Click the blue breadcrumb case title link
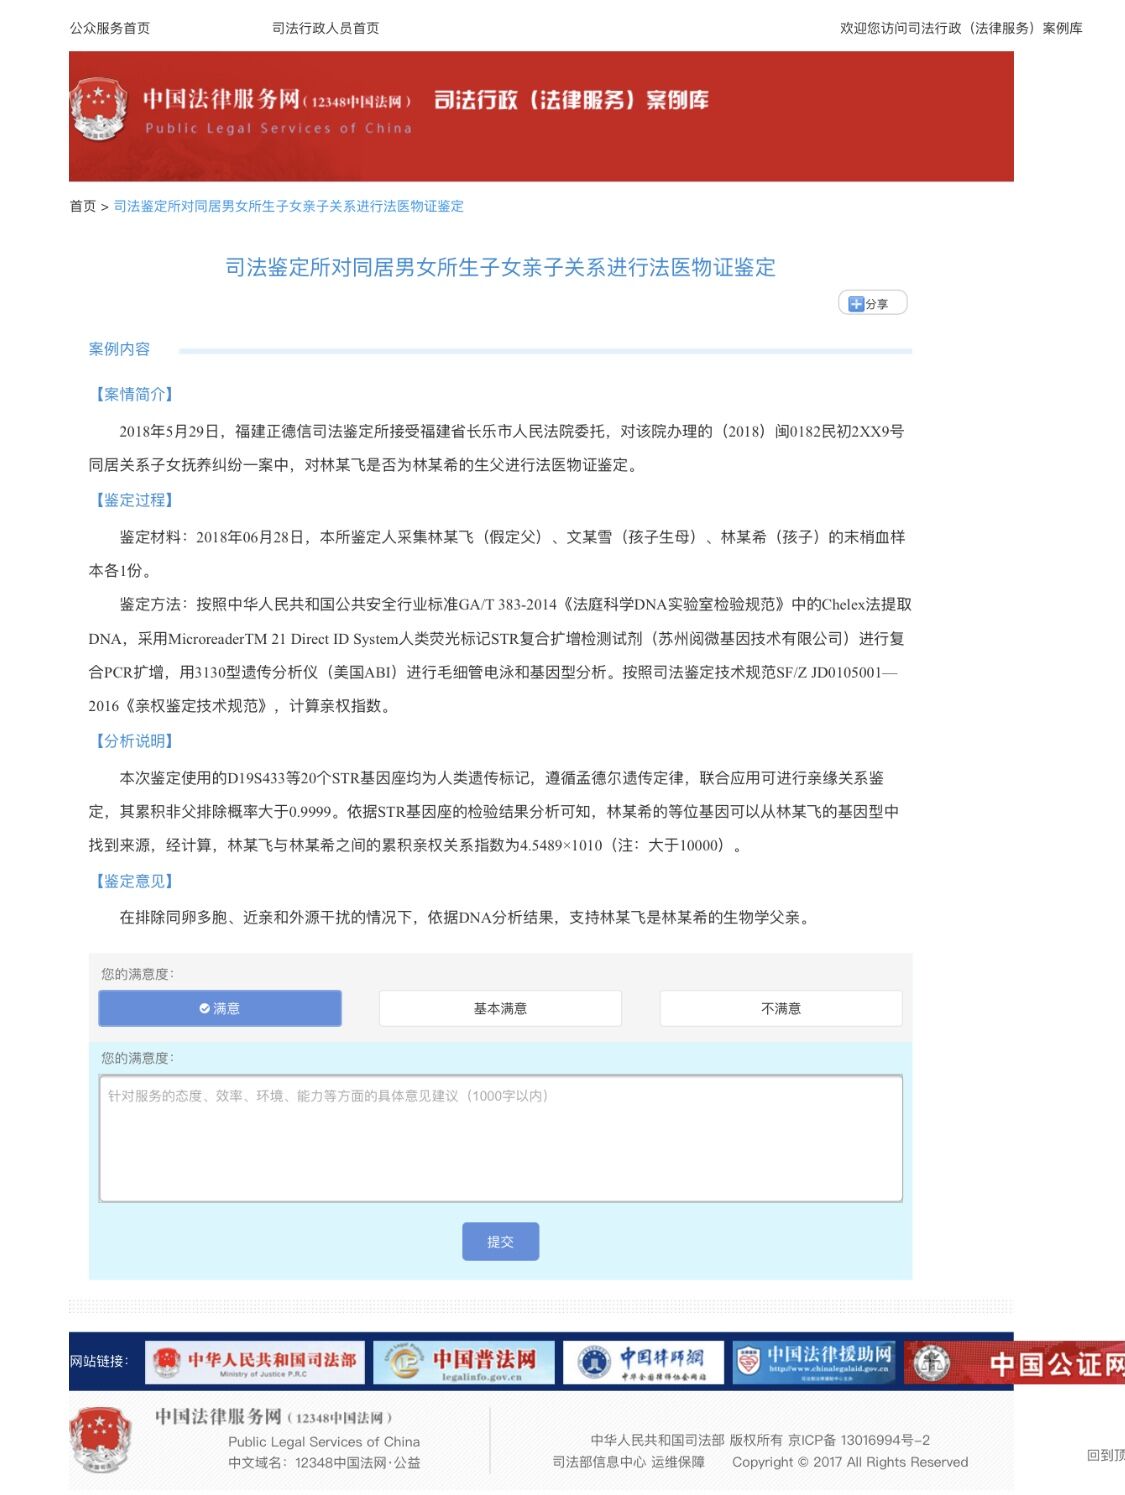Image resolution: width=1125 pixels, height=1495 pixels. click(288, 206)
